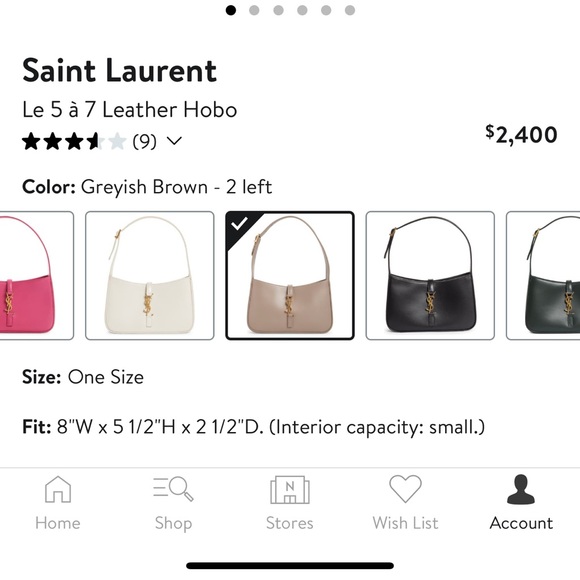Open the Stores building icon

[x=290, y=489]
